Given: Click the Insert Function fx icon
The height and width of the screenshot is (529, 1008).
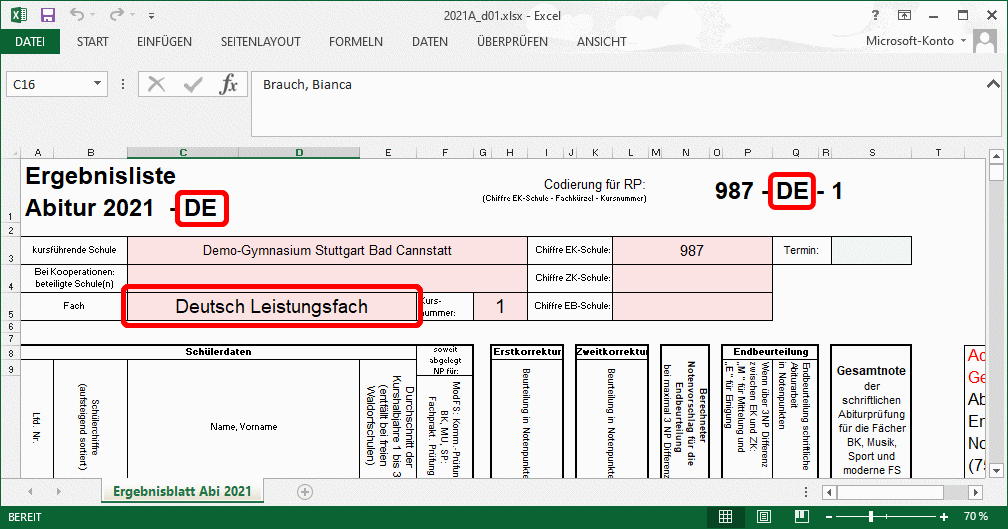Looking at the screenshot, I should click(229, 85).
